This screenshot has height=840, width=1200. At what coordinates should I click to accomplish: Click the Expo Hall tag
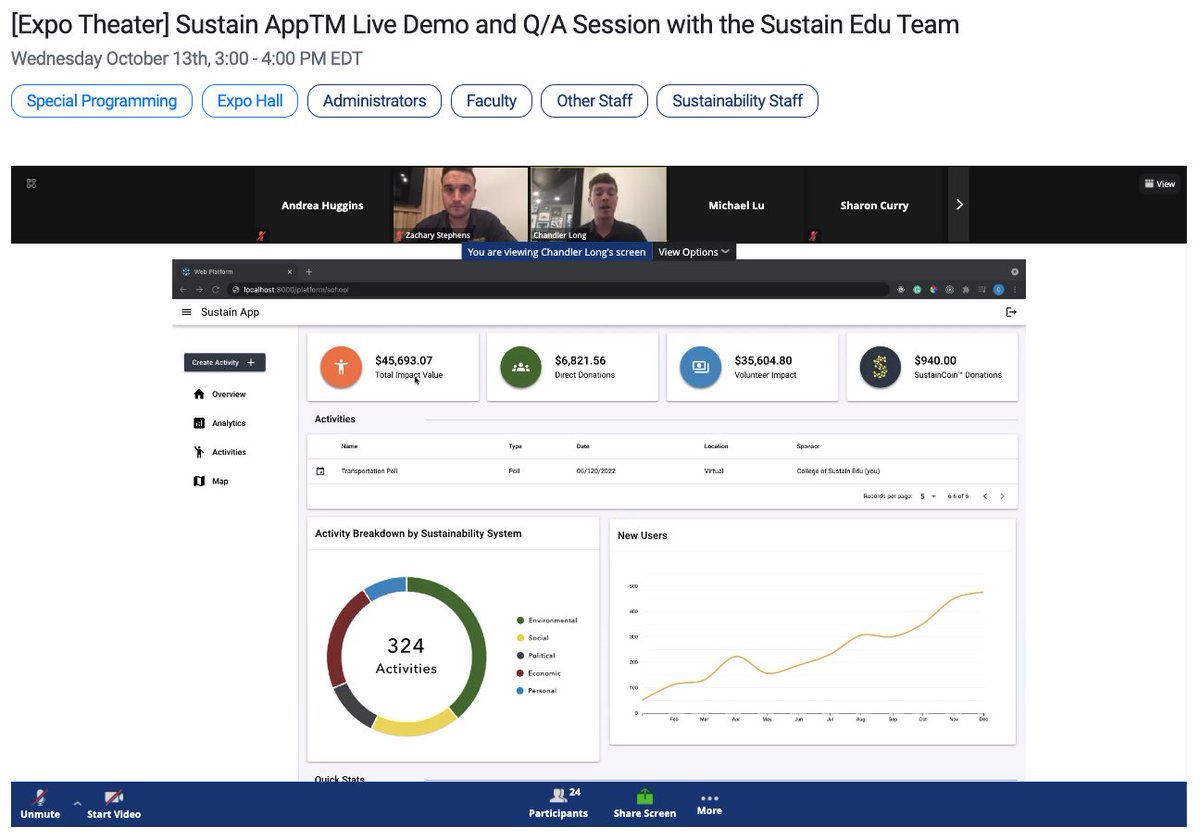[x=250, y=101]
